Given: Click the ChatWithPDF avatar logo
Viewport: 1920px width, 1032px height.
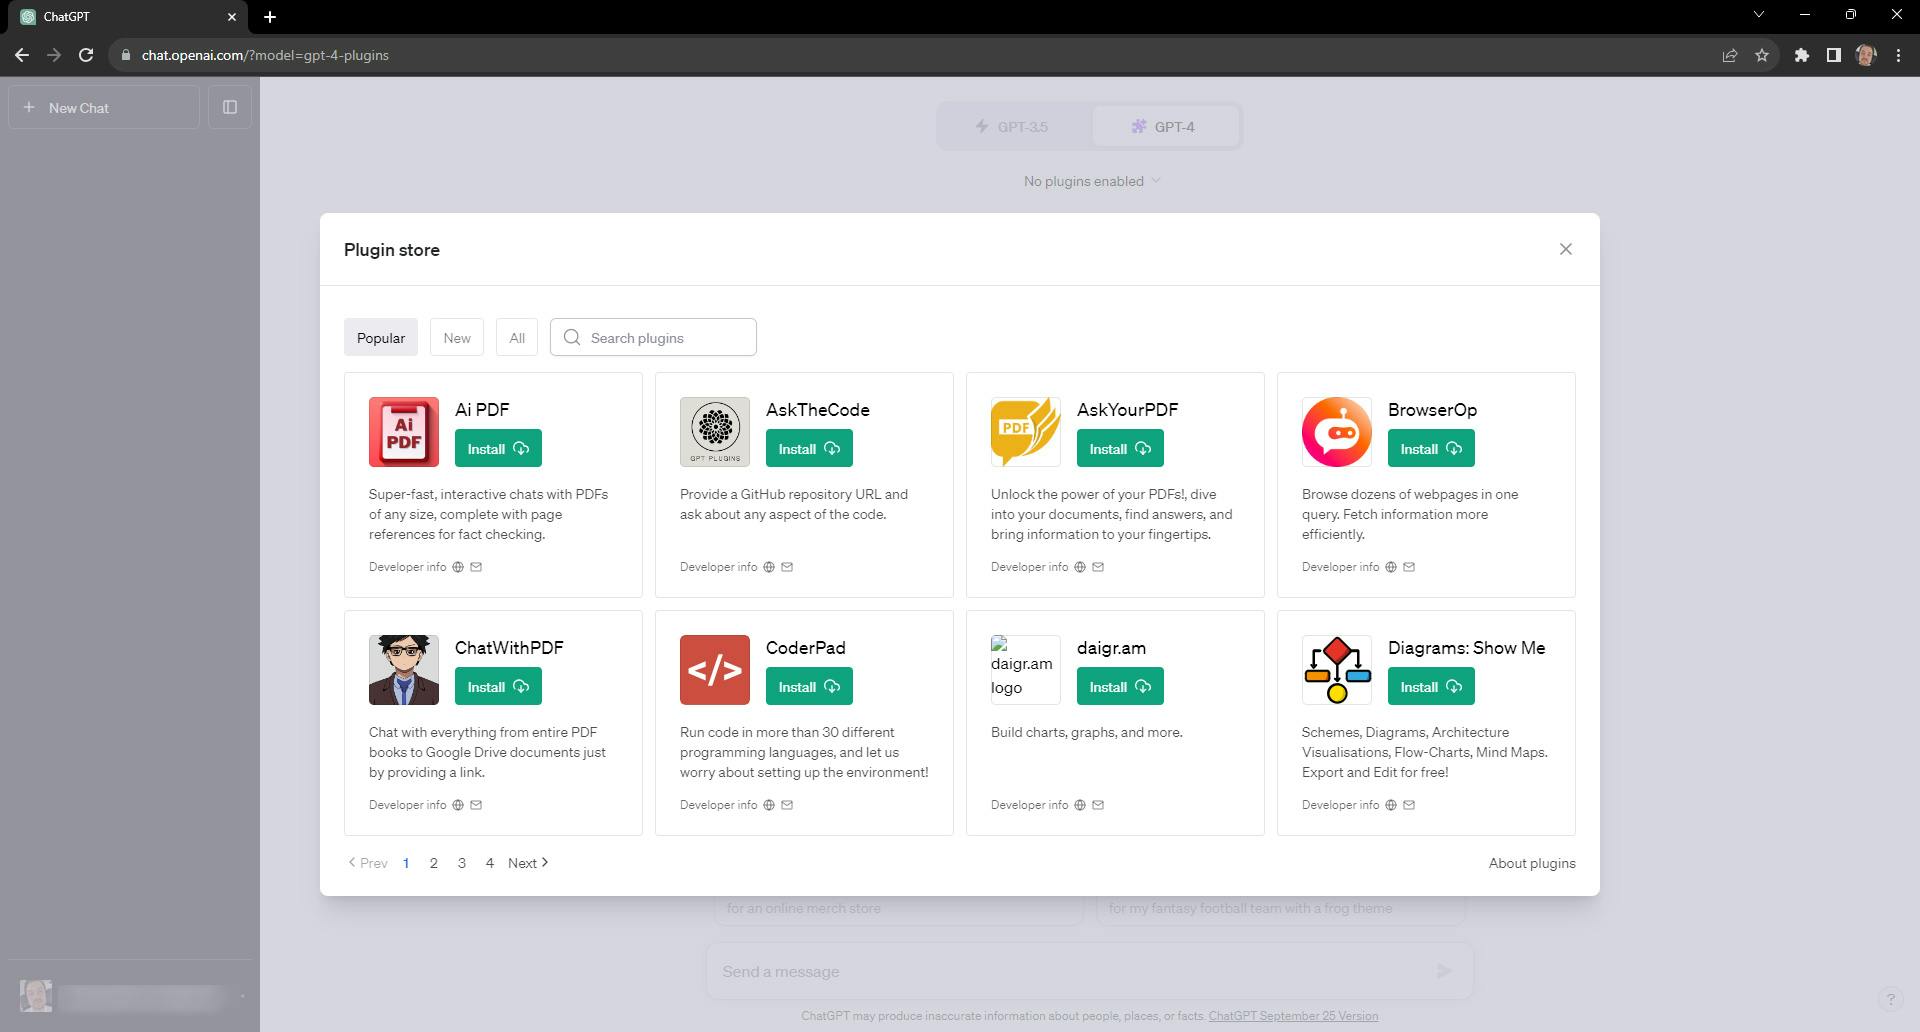Looking at the screenshot, I should [404, 670].
